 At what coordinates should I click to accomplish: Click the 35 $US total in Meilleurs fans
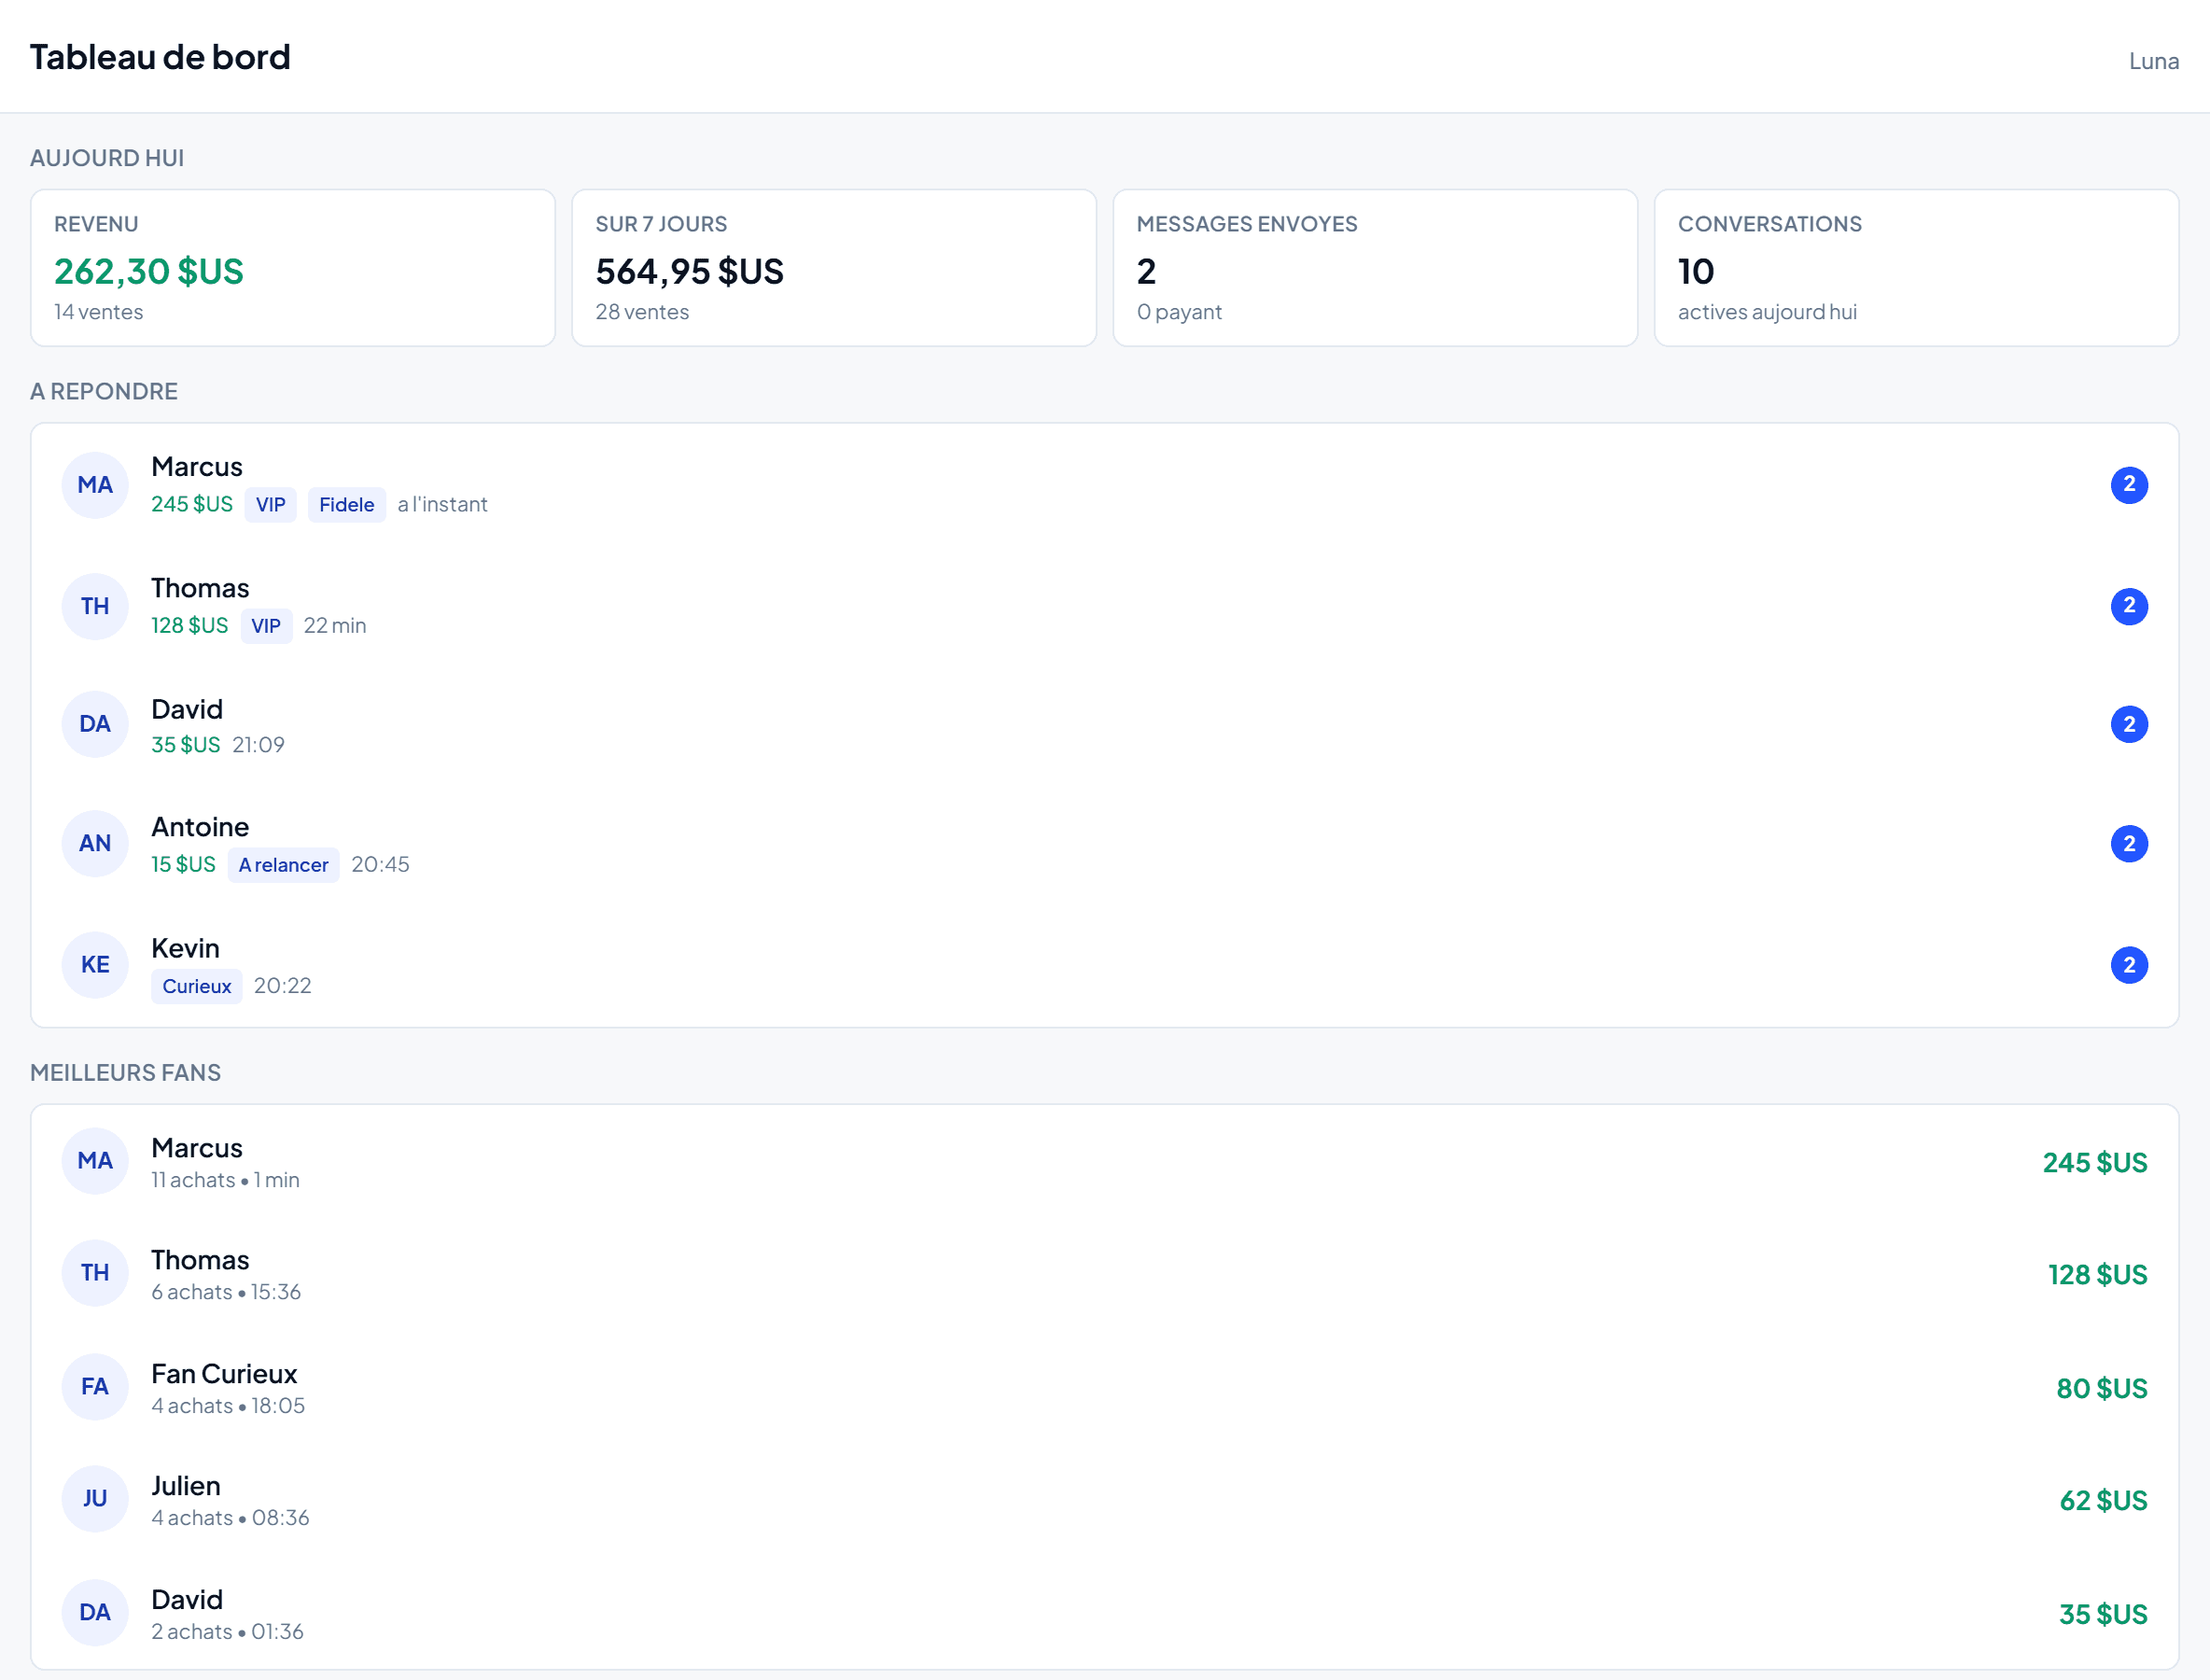click(x=2104, y=1615)
